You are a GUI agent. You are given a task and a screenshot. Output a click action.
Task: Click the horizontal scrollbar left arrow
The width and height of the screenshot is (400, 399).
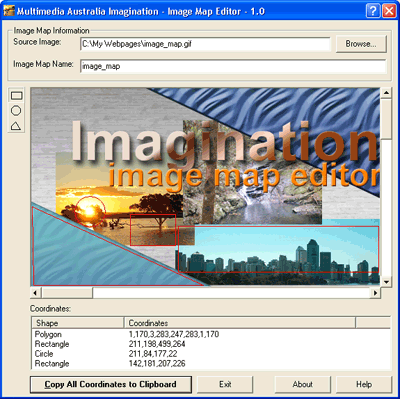tap(35, 293)
